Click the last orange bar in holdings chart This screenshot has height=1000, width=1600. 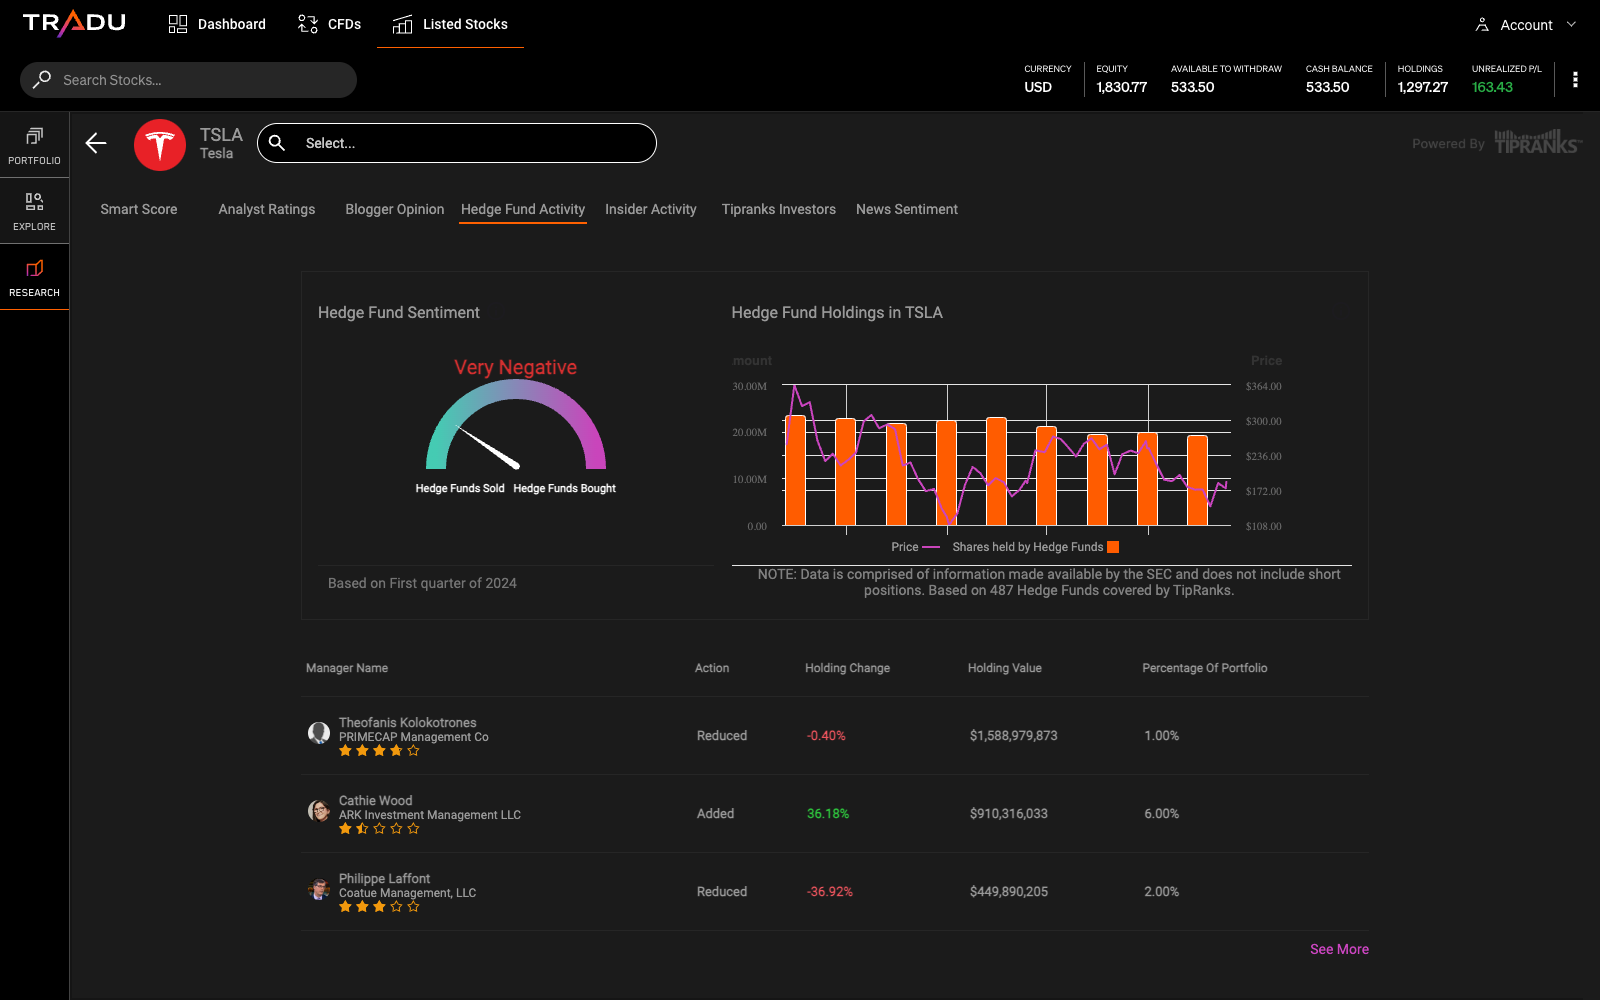(1198, 481)
